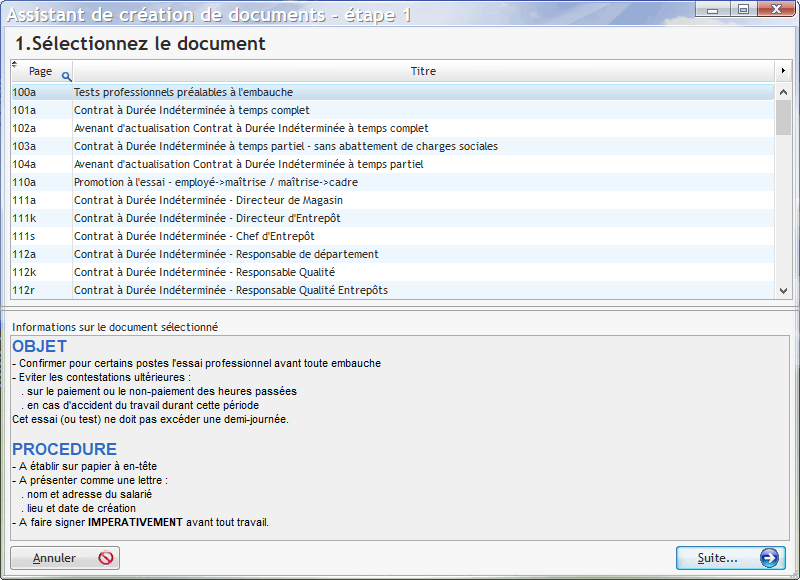Viewport: 800px width, 580px height.
Task: Click the document list scrollbar thumb
Action: pos(783,117)
